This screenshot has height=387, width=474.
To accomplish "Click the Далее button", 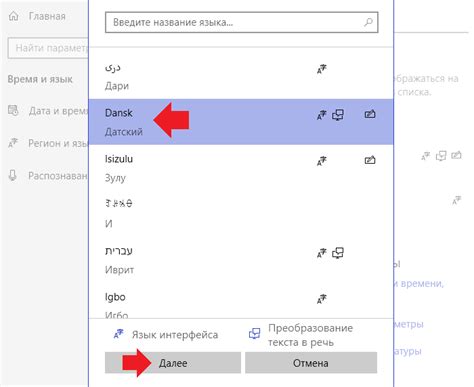I will [x=173, y=363].
